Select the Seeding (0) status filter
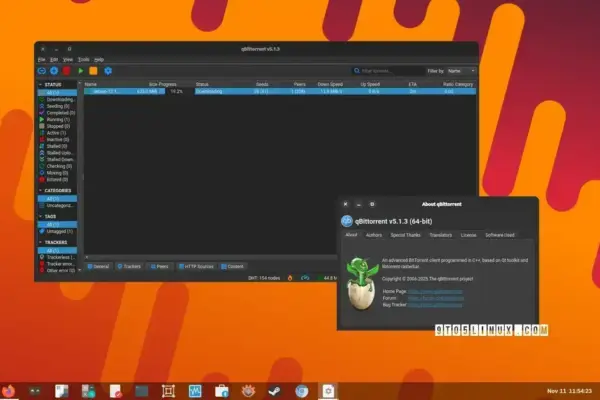Image resolution: width=600 pixels, height=400 pixels. [x=57, y=106]
